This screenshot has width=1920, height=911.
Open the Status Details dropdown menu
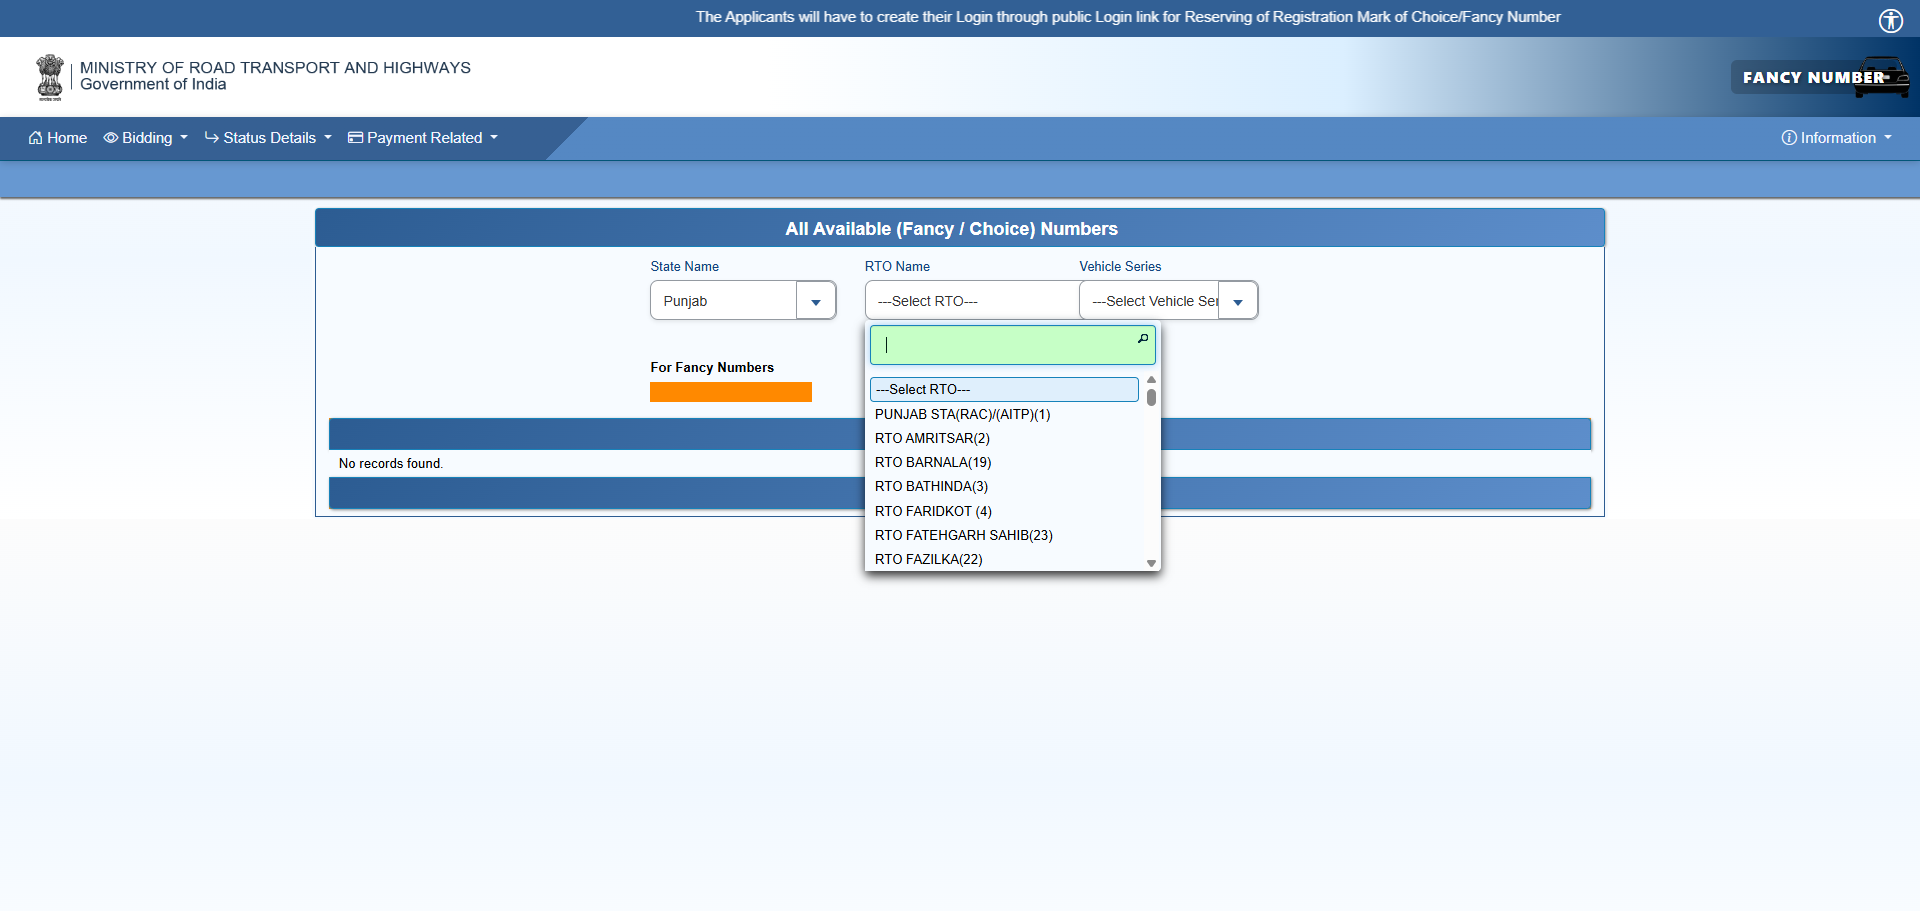pyautogui.click(x=268, y=138)
